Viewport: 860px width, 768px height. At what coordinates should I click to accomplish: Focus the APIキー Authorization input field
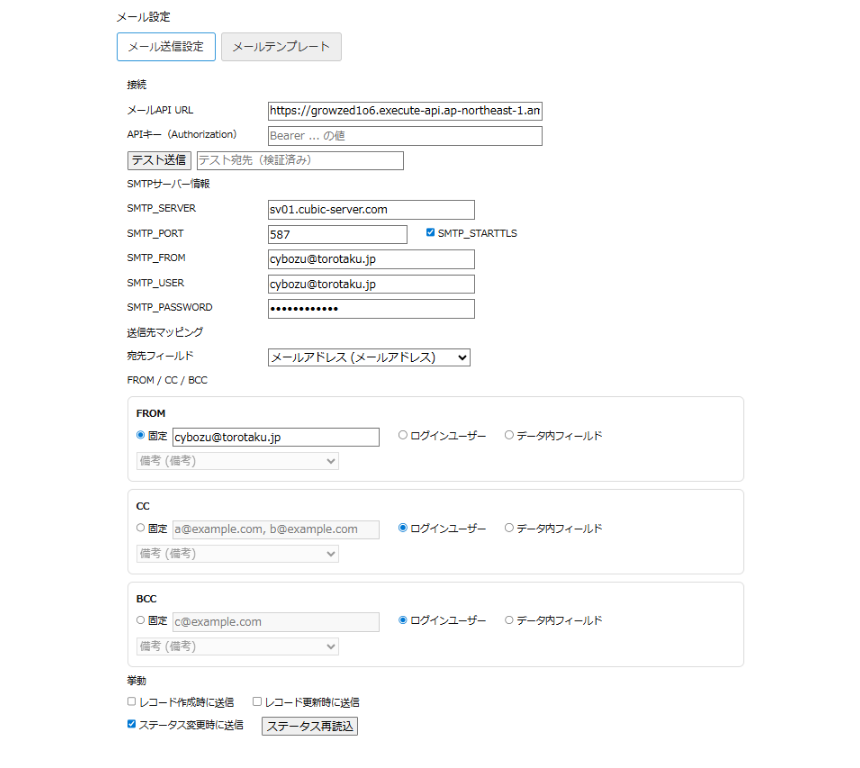coord(405,136)
